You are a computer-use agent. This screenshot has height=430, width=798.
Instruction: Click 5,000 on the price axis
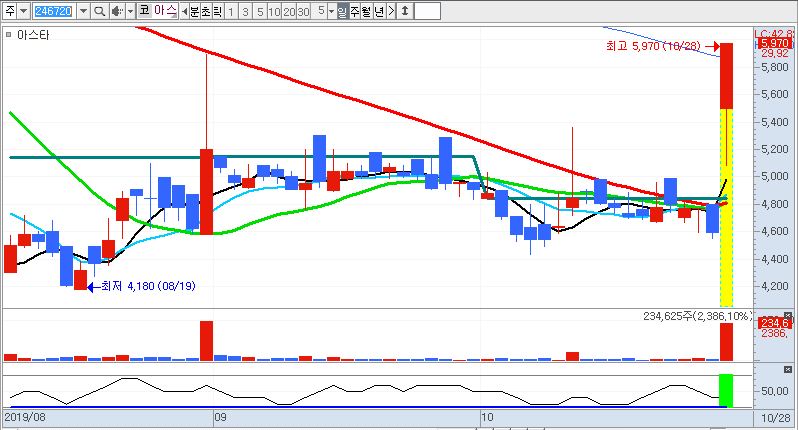coord(775,177)
